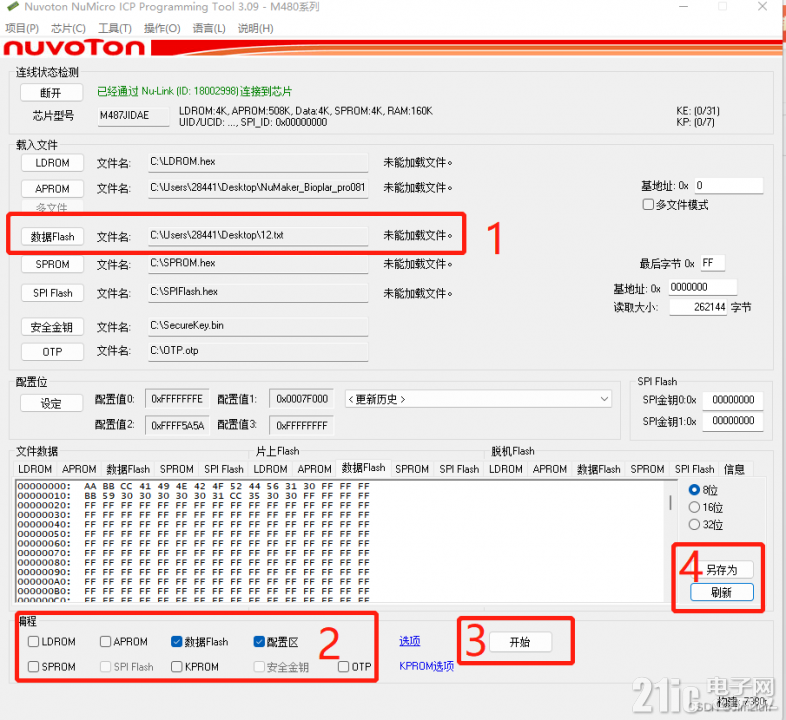Click the C:\OTP.otp path field
Image resolution: width=786 pixels, height=720 pixels.
pyautogui.click(x=258, y=351)
